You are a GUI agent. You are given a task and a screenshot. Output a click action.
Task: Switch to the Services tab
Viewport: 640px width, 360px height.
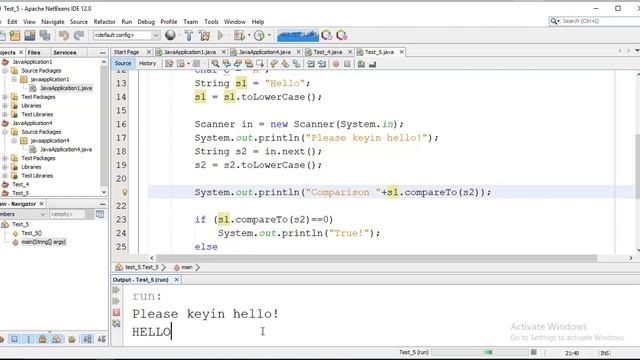(x=64, y=52)
